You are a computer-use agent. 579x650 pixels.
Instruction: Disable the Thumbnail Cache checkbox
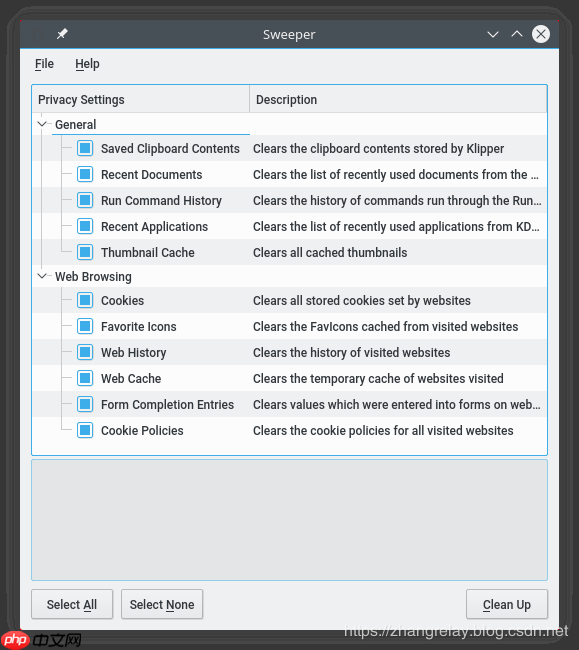pyautogui.click(x=85, y=252)
